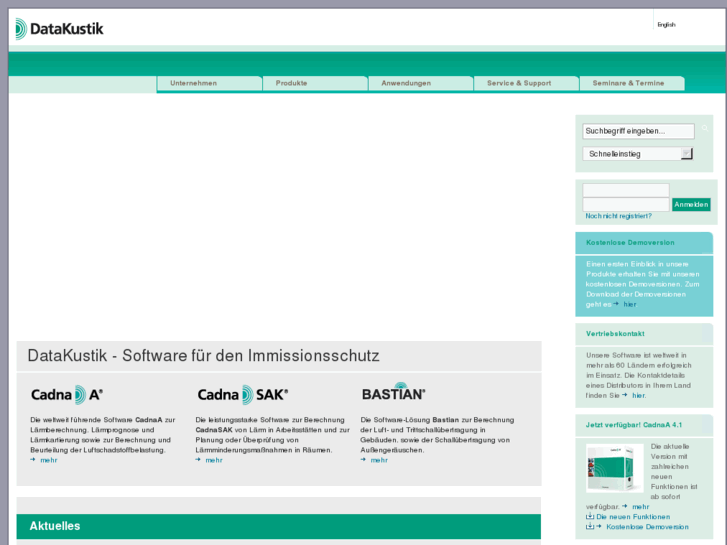Click 'mehr' link under CadnaSAK description
This screenshot has width=727, height=545.
[x=214, y=460]
